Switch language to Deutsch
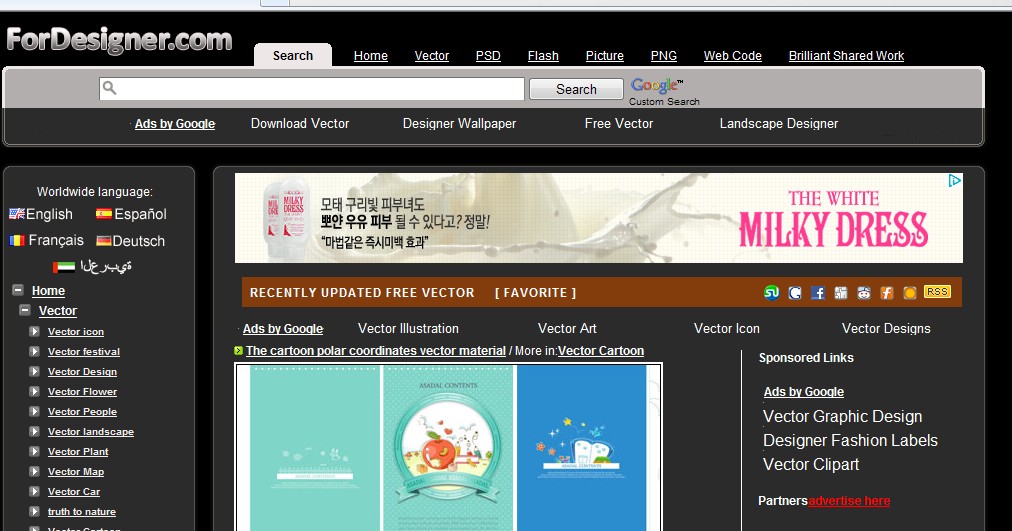The width and height of the screenshot is (1012, 531). pyautogui.click(x=139, y=241)
